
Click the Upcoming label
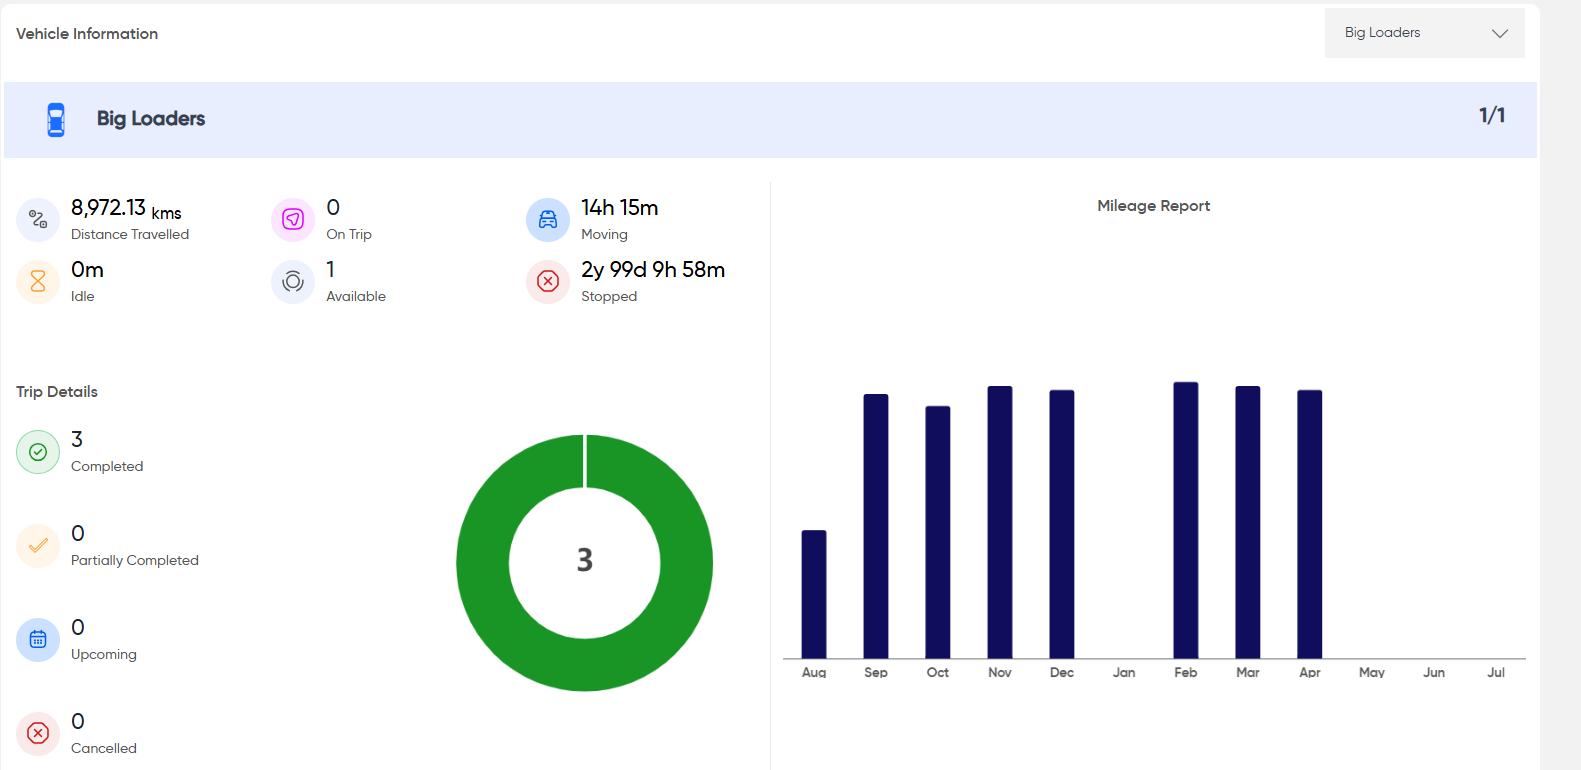(104, 655)
